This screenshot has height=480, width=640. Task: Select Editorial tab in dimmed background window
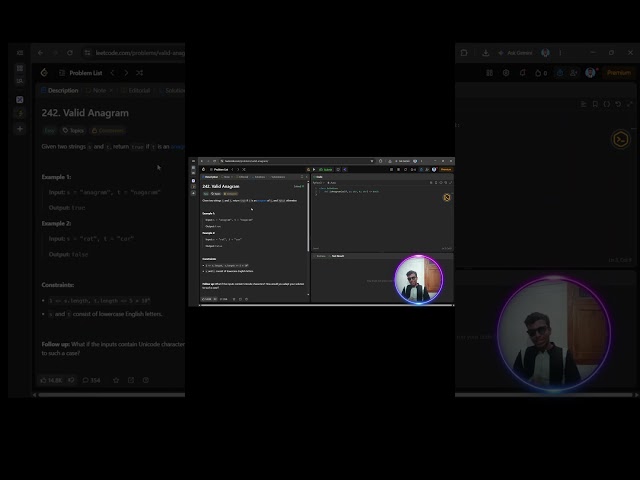[x=136, y=90]
